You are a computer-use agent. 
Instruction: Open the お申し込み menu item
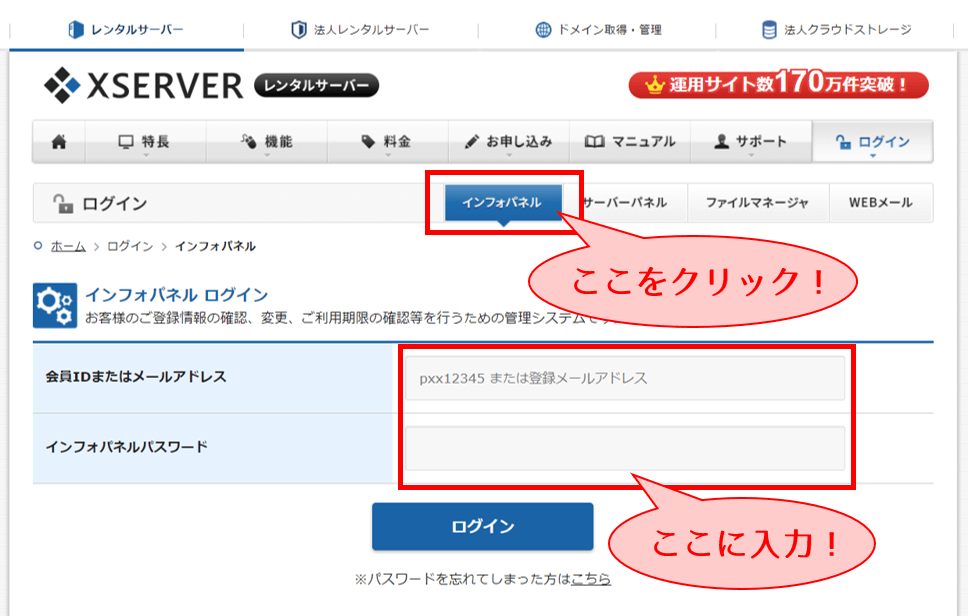(508, 142)
